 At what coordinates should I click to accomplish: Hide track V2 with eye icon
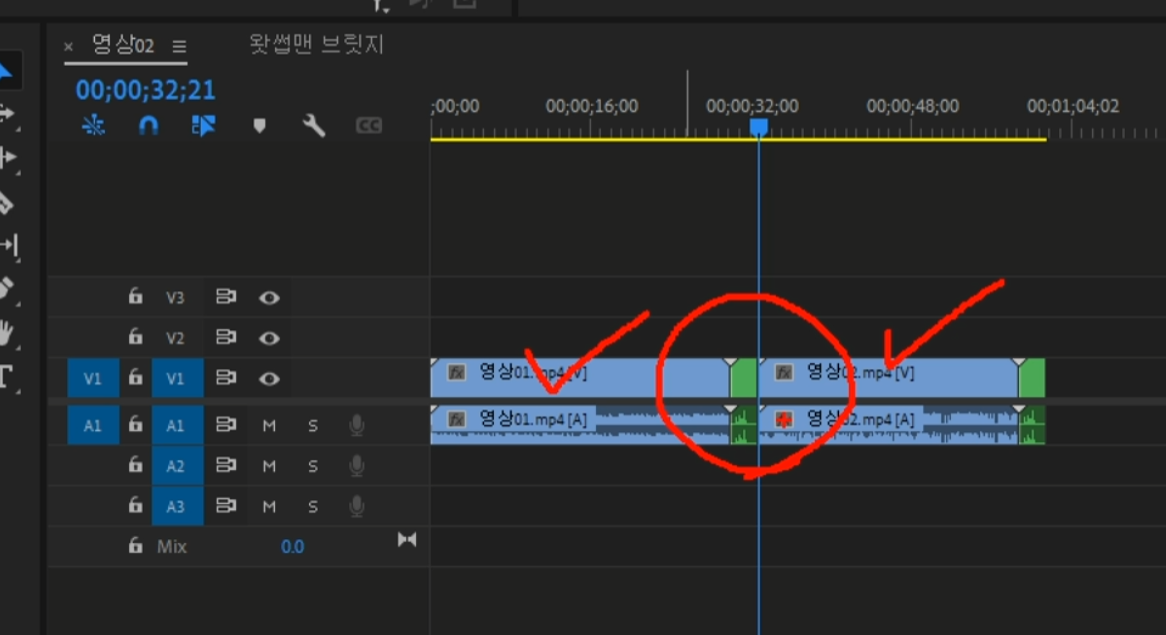(x=269, y=338)
